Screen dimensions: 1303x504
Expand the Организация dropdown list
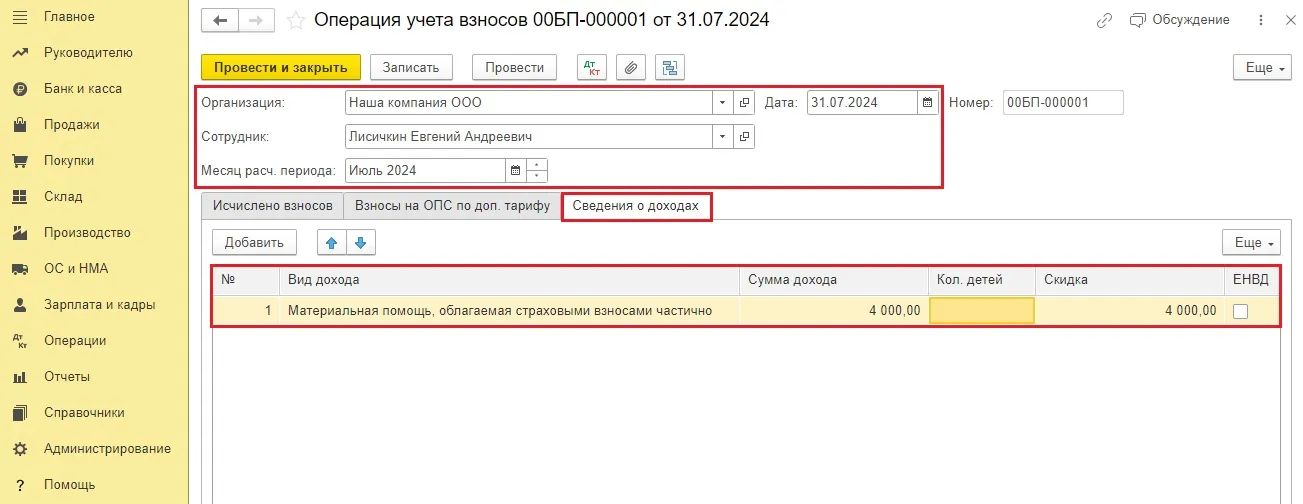pos(722,102)
